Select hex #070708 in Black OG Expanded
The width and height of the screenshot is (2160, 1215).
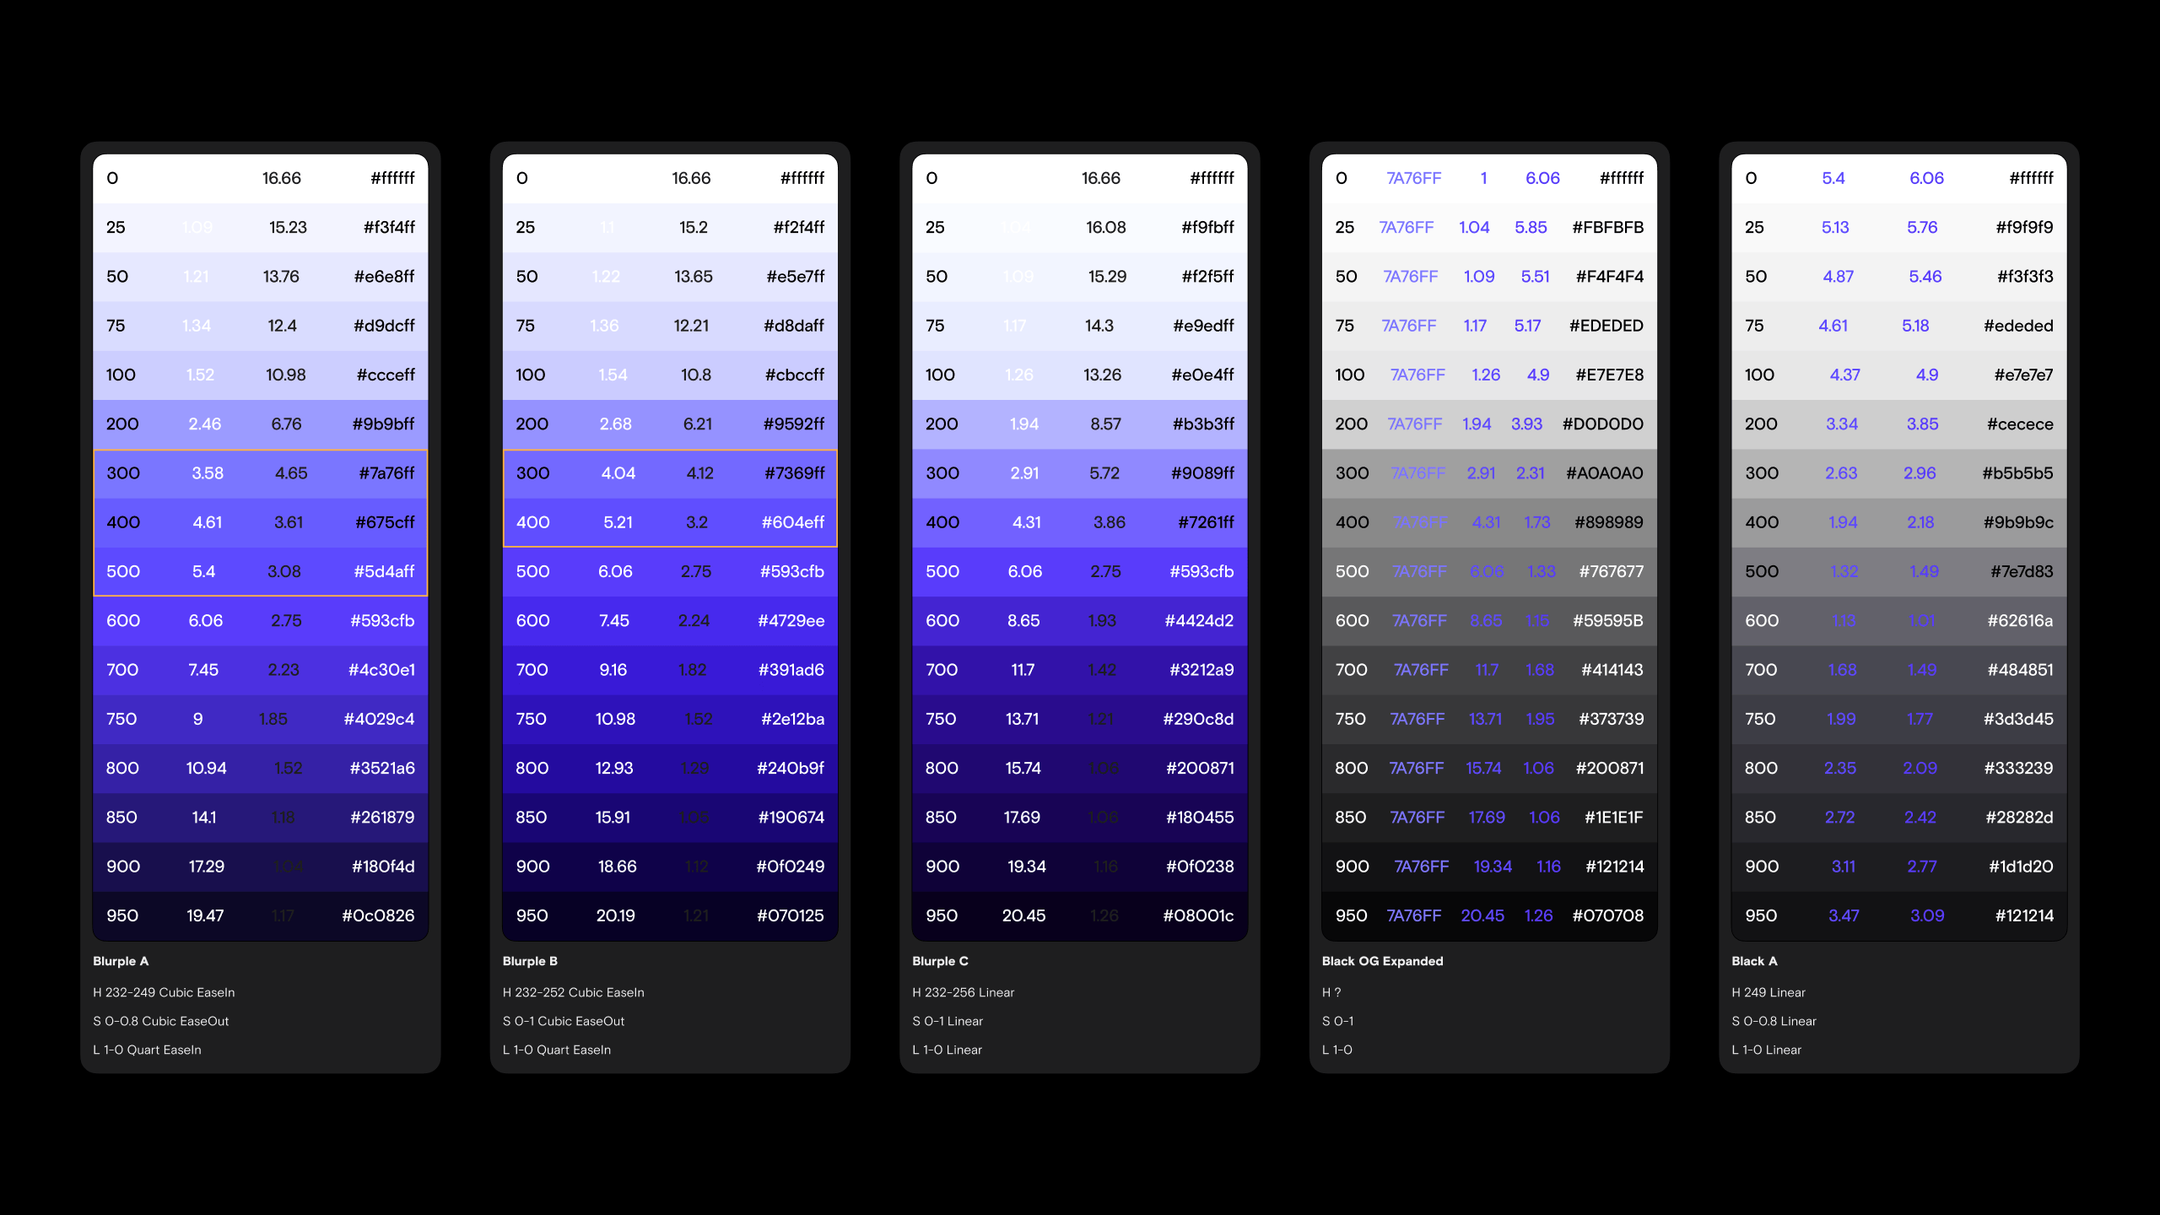[x=1607, y=916]
